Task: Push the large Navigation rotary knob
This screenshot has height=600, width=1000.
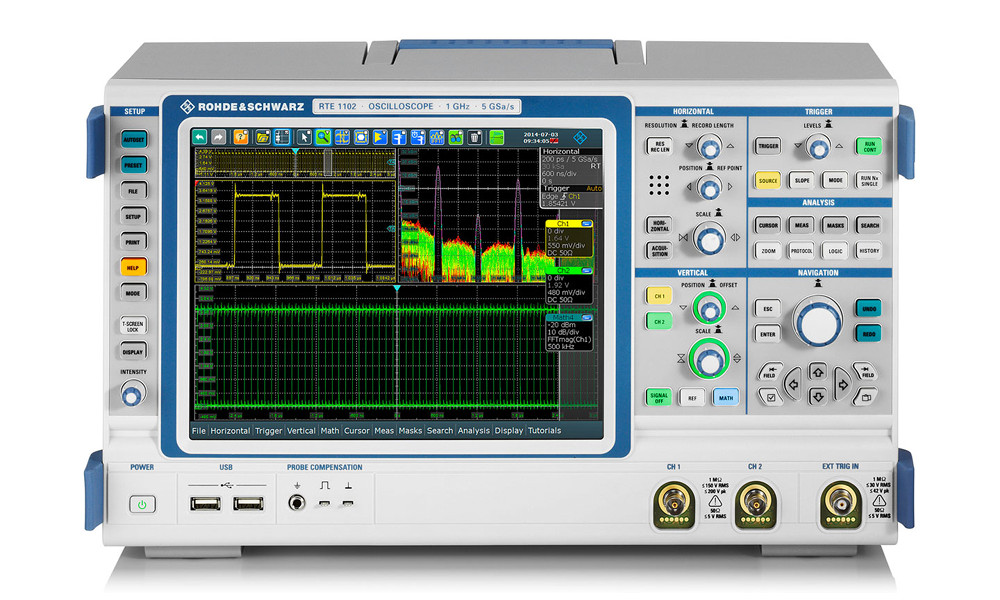Action: pos(818,321)
